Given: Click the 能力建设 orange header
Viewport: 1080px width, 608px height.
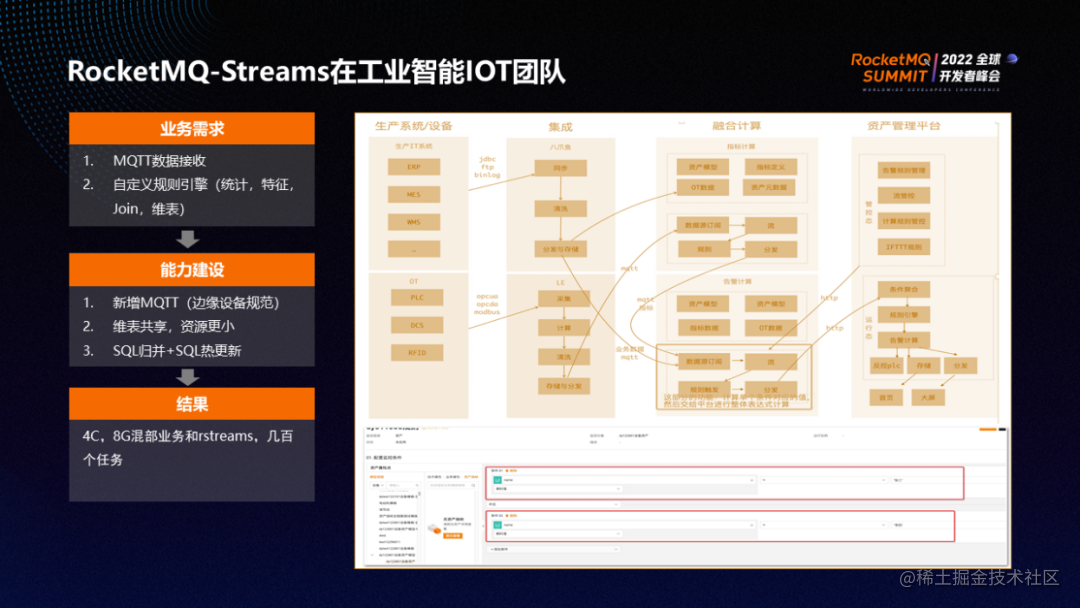Looking at the screenshot, I should pos(191,270).
